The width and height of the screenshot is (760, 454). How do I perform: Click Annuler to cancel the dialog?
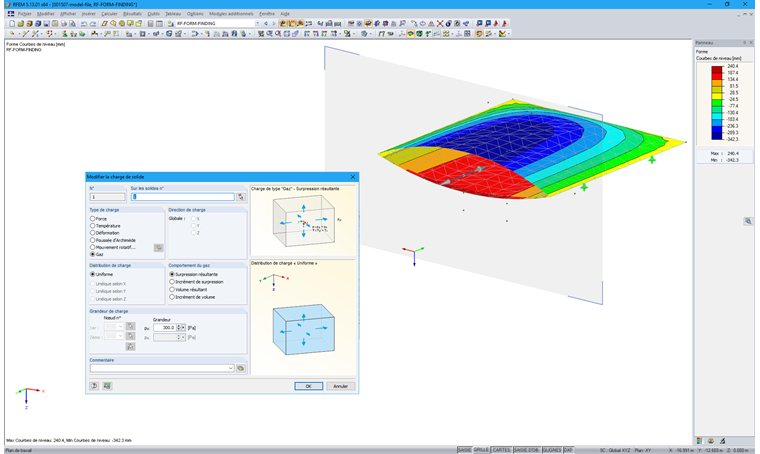pos(340,386)
